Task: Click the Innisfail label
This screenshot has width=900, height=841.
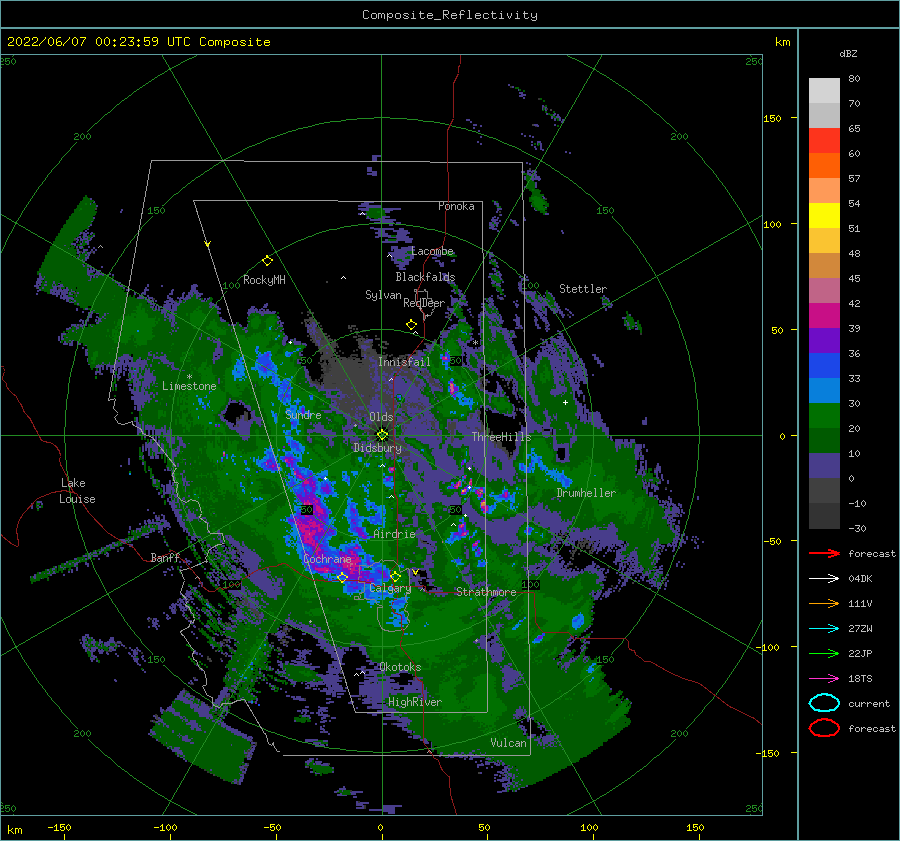Action: [x=404, y=362]
